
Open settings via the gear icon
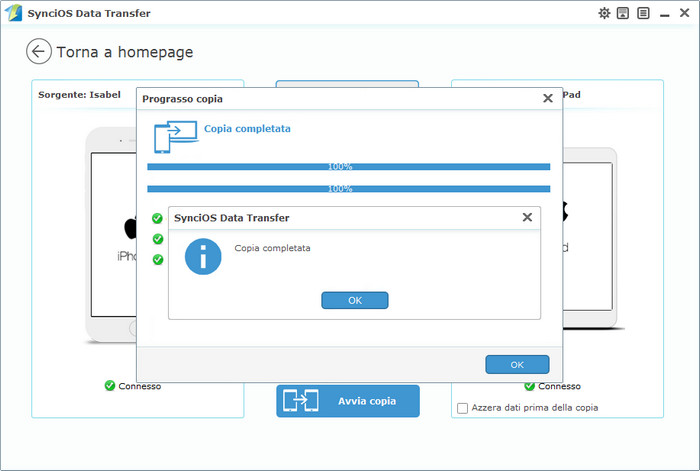point(604,13)
